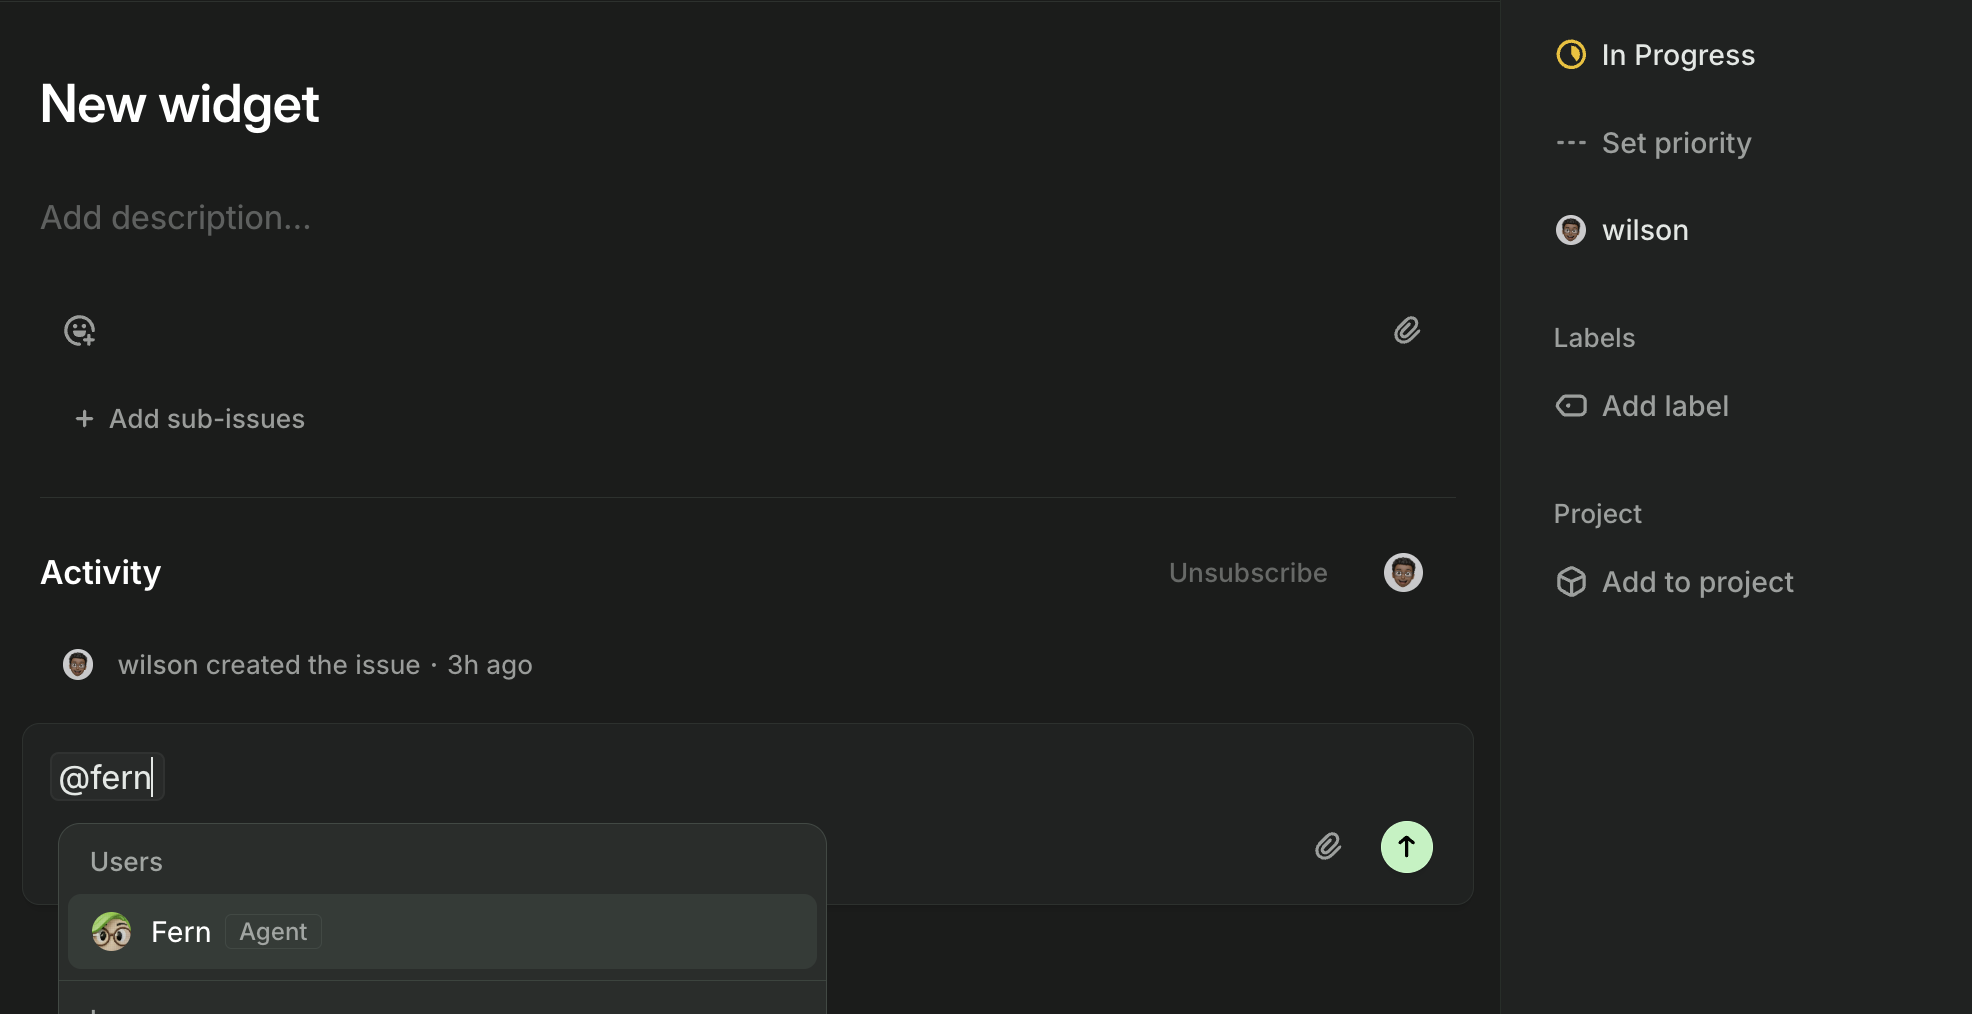
Task: Click the New widget issue title
Action: pos(180,104)
